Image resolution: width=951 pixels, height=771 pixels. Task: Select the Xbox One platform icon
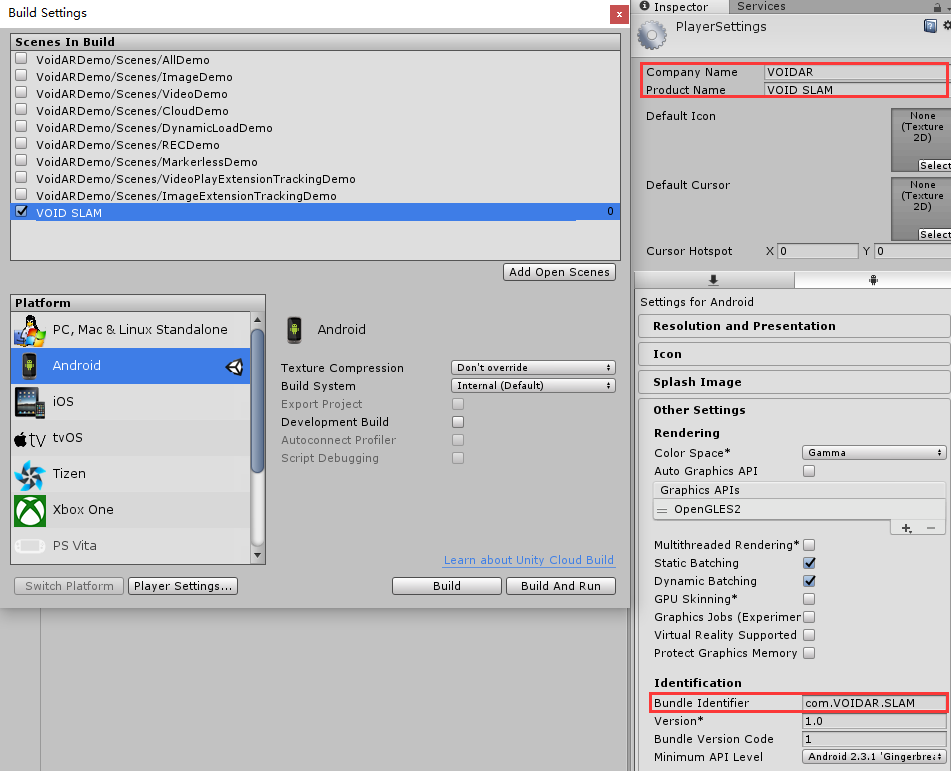coord(30,510)
